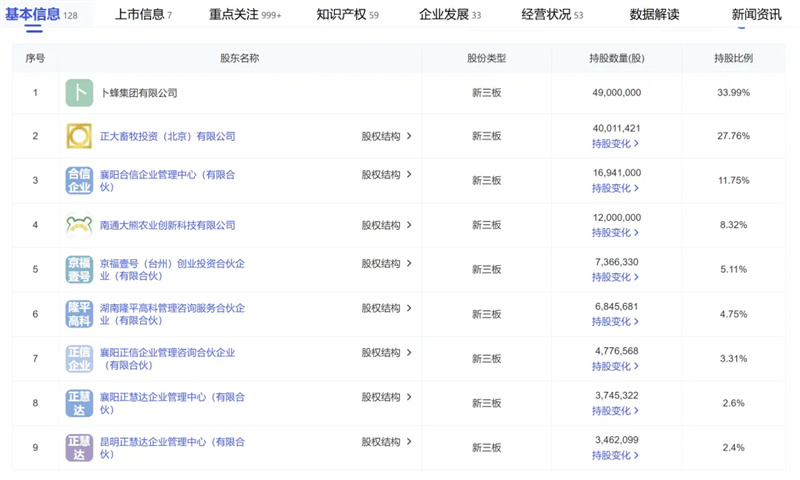Switch to the 上市信息 tab
Screen dimensions: 800x480
tap(143, 15)
